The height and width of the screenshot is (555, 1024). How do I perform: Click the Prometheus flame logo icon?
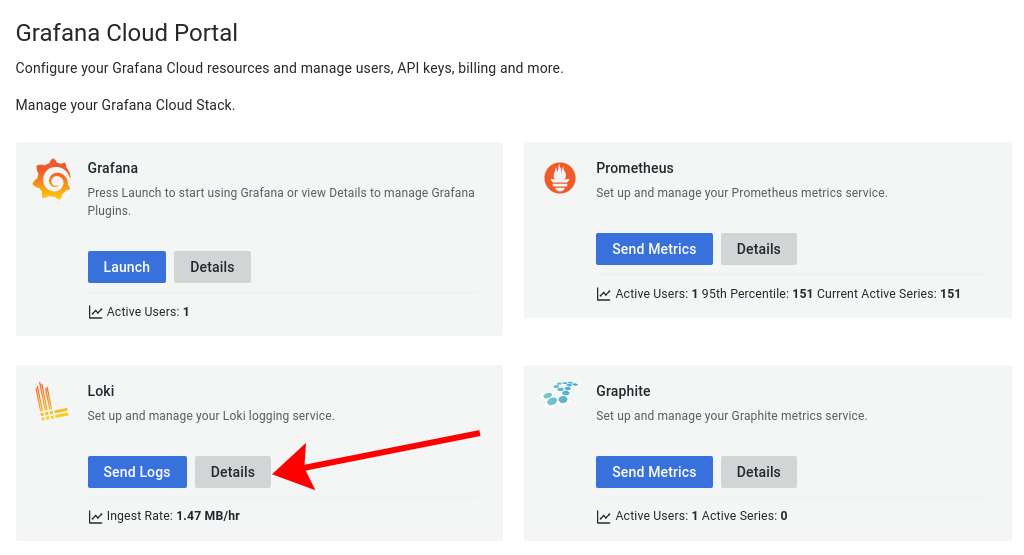pos(560,178)
